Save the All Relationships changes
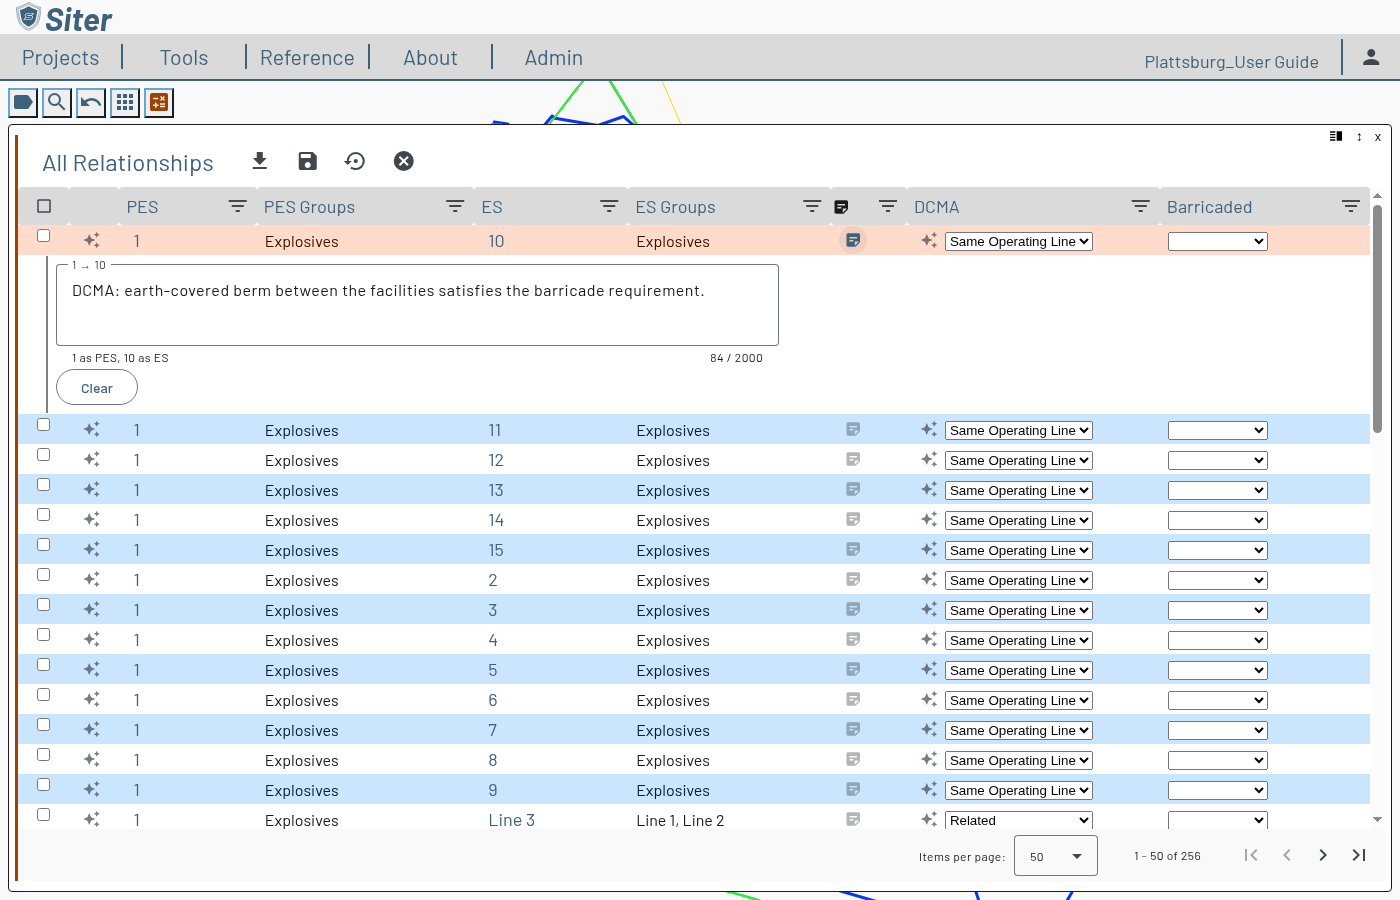 pyautogui.click(x=308, y=161)
